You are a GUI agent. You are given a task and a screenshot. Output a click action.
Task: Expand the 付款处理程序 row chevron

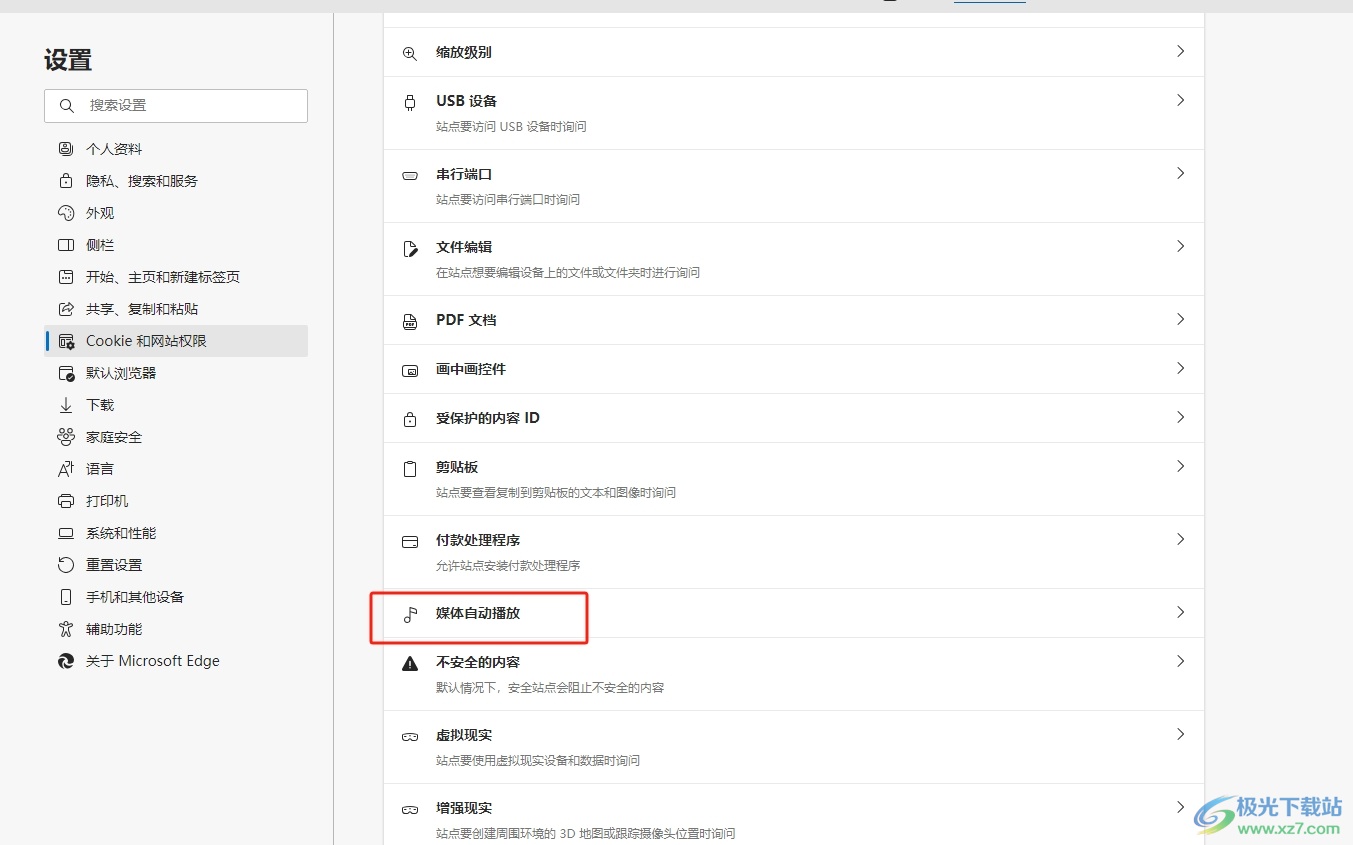pyautogui.click(x=1180, y=539)
